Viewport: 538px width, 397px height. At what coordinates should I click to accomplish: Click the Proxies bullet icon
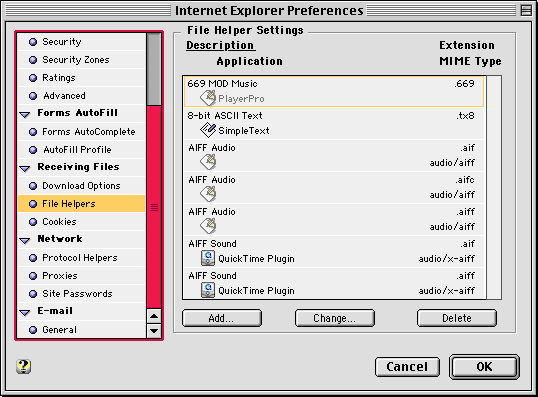(33, 276)
